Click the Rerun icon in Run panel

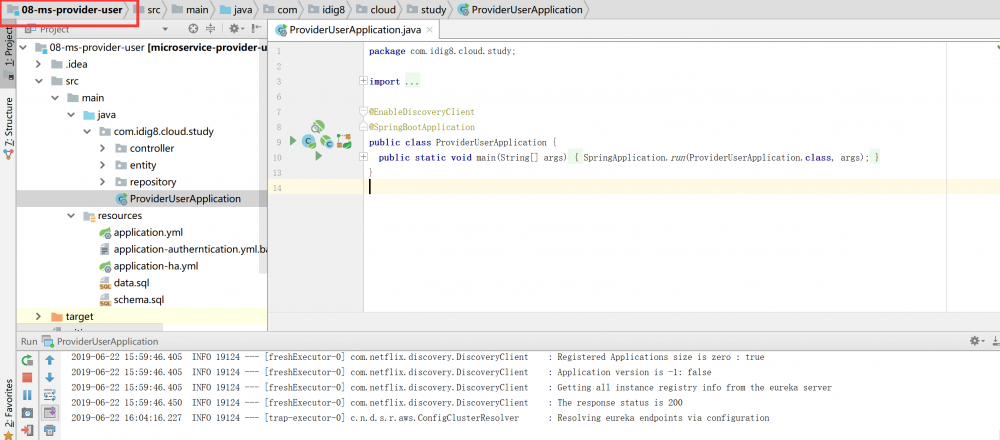coord(27,360)
